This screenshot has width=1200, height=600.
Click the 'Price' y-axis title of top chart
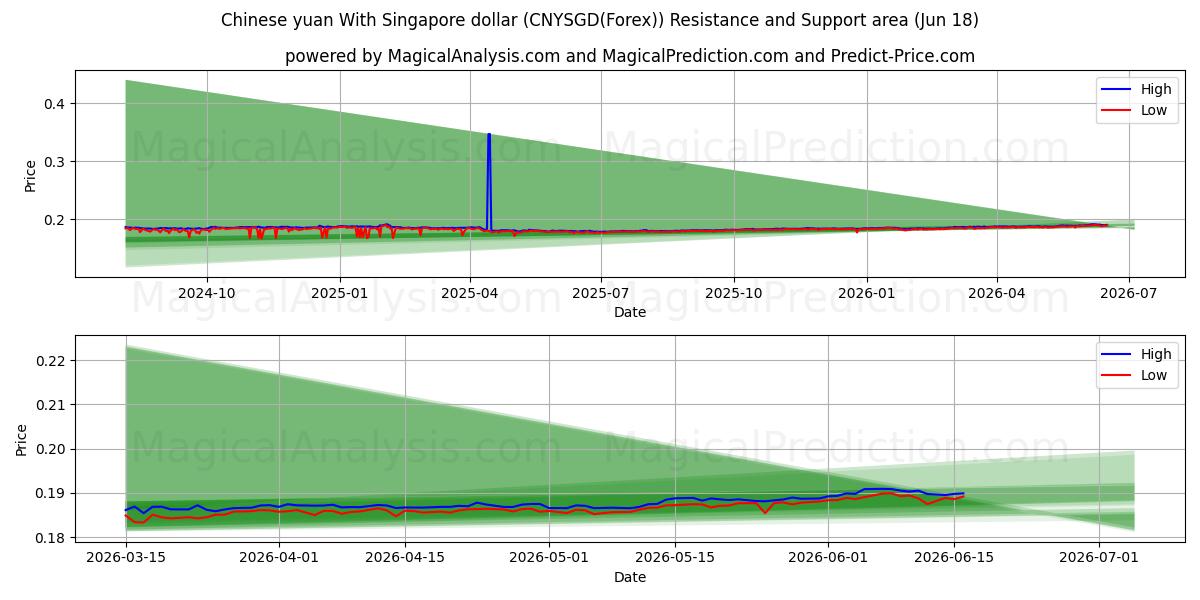[x=31, y=175]
